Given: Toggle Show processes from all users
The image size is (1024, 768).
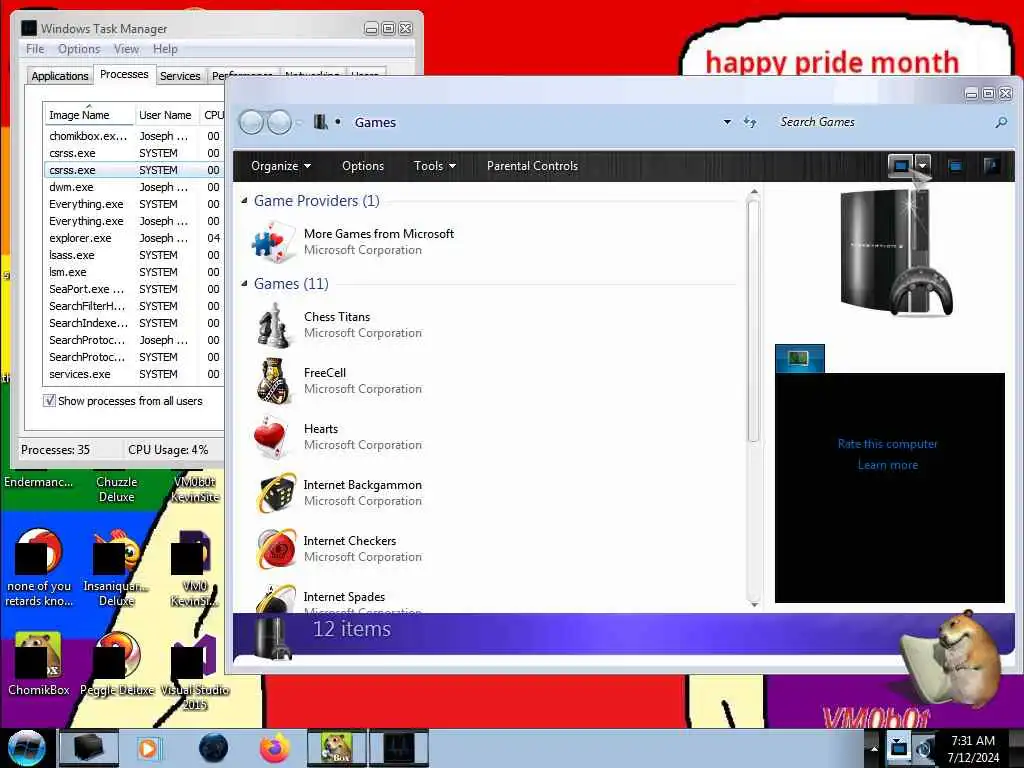Looking at the screenshot, I should [x=49, y=400].
